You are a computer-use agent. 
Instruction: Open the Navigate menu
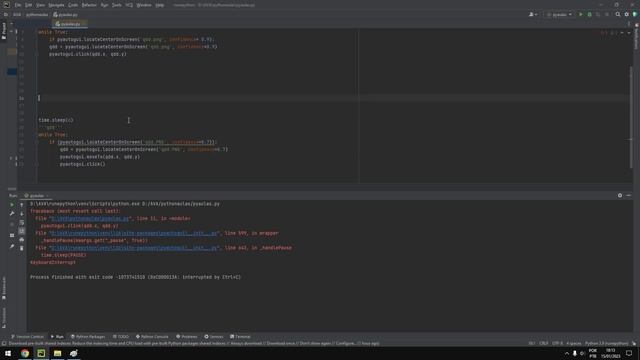(x=56, y=5)
